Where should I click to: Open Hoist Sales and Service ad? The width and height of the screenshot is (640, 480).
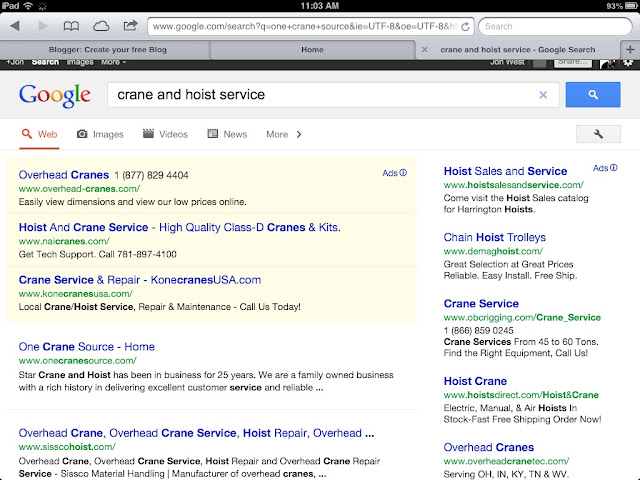505,171
